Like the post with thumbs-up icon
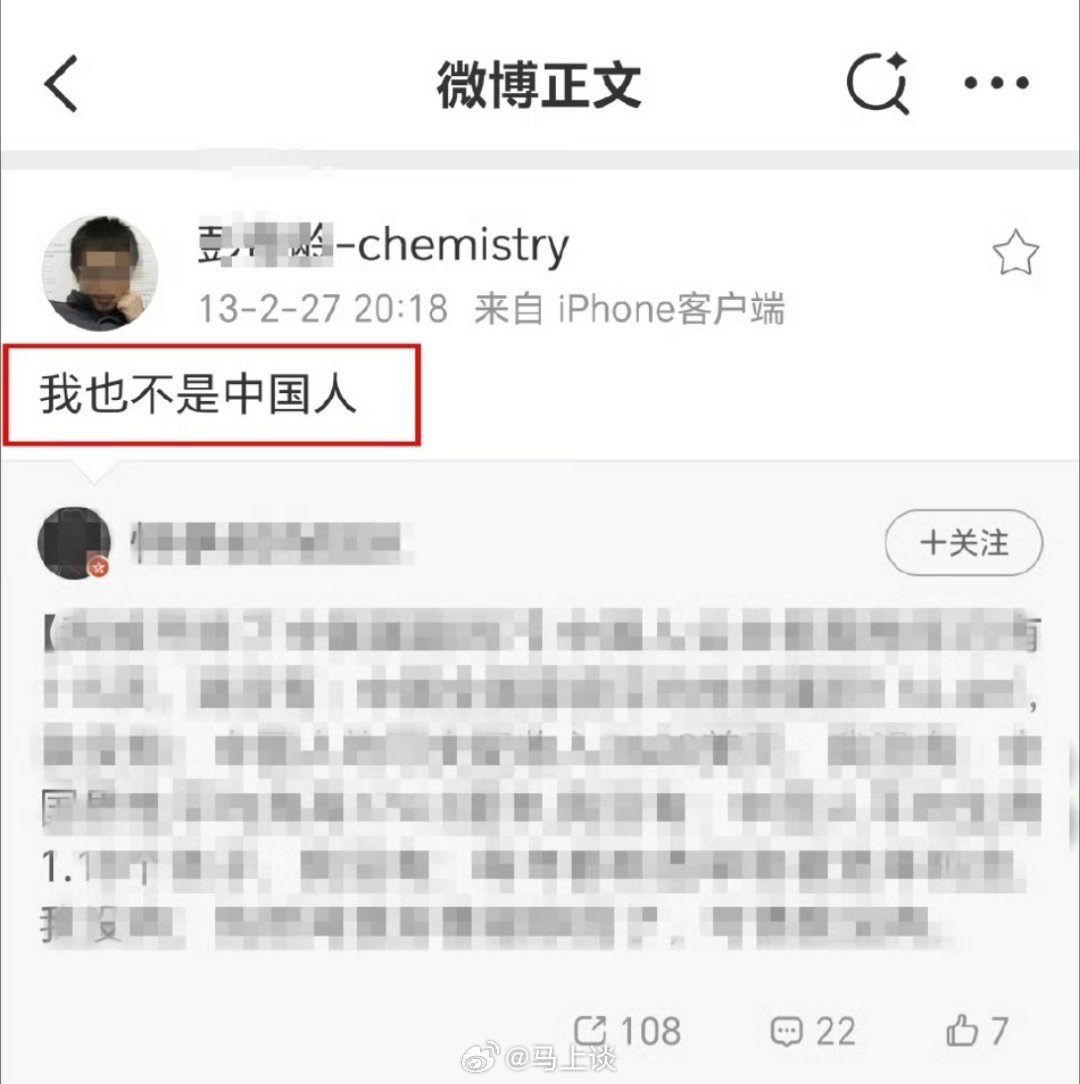Viewport: 1080px width, 1084px height. click(962, 1030)
